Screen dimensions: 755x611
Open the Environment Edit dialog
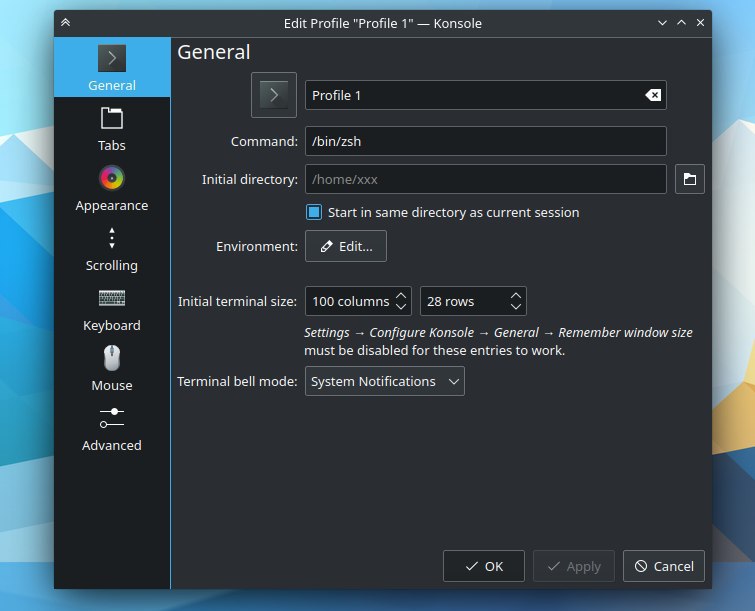[346, 246]
